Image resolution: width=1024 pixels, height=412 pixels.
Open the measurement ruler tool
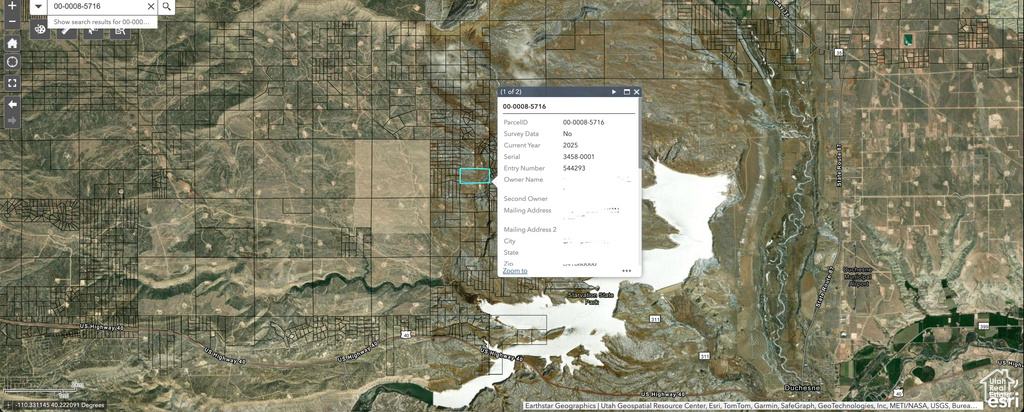click(65, 30)
